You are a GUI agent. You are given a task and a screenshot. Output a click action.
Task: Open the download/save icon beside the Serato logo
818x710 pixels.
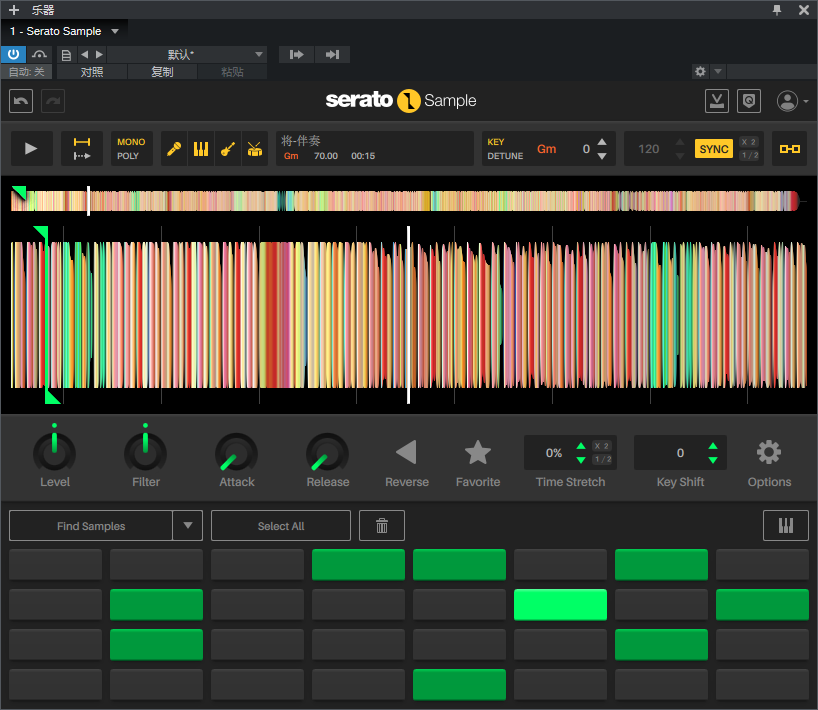717,101
